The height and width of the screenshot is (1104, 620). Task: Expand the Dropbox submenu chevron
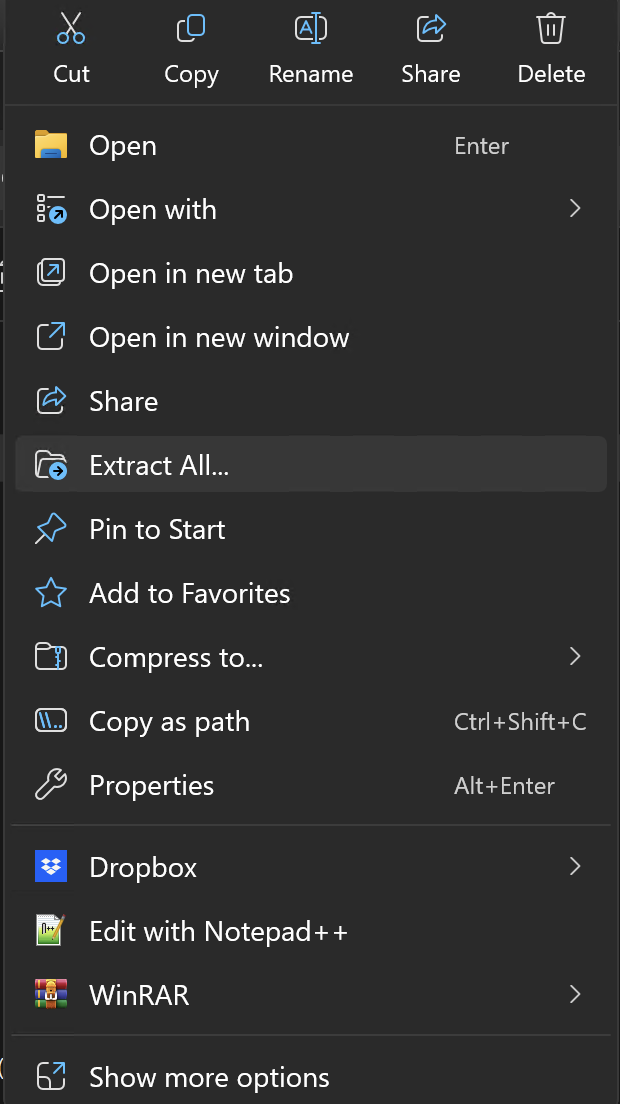pyautogui.click(x=575, y=866)
